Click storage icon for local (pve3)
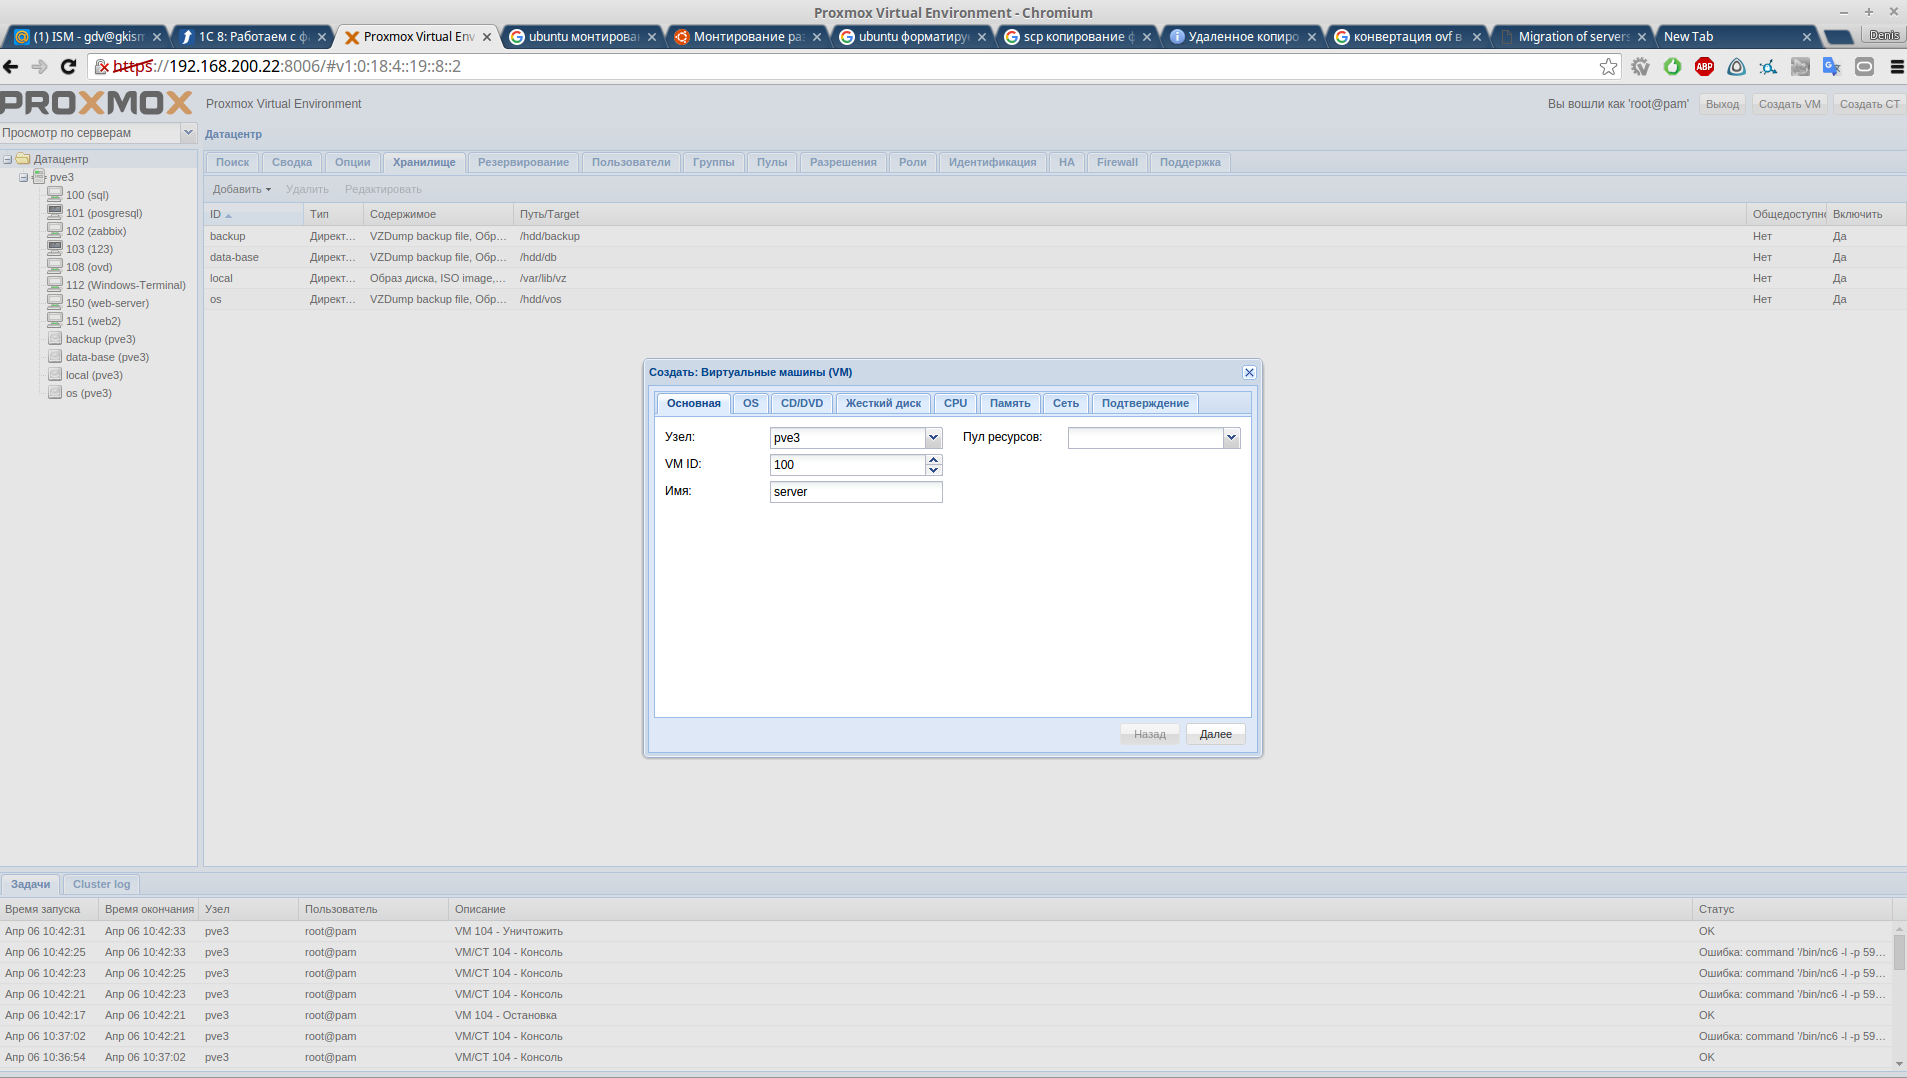Screen dimensions: 1907x1078 55,374
